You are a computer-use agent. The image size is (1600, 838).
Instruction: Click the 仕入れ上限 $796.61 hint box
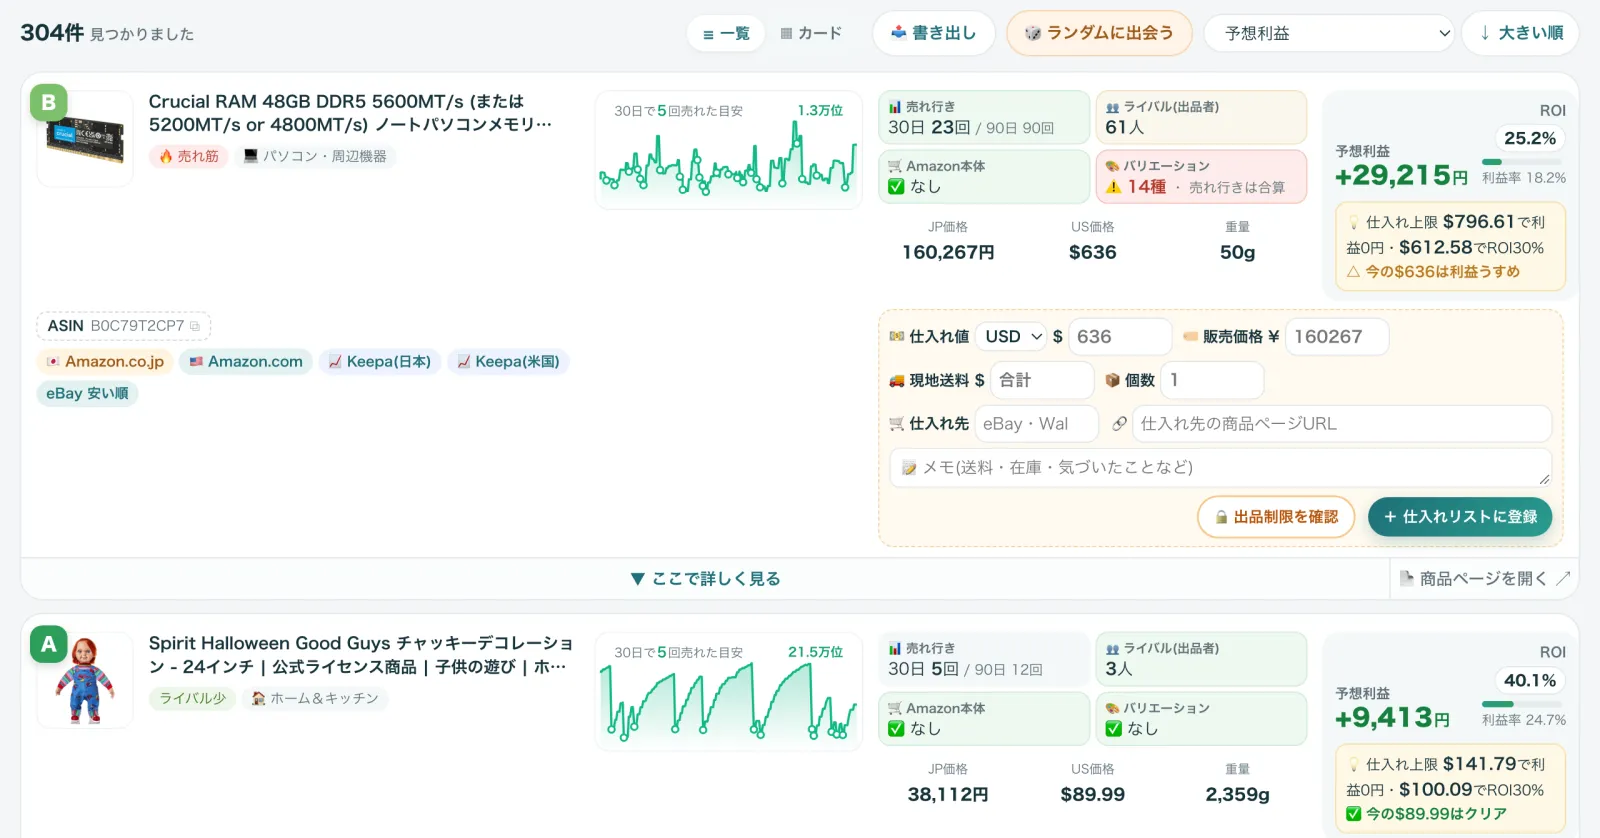1450,247
